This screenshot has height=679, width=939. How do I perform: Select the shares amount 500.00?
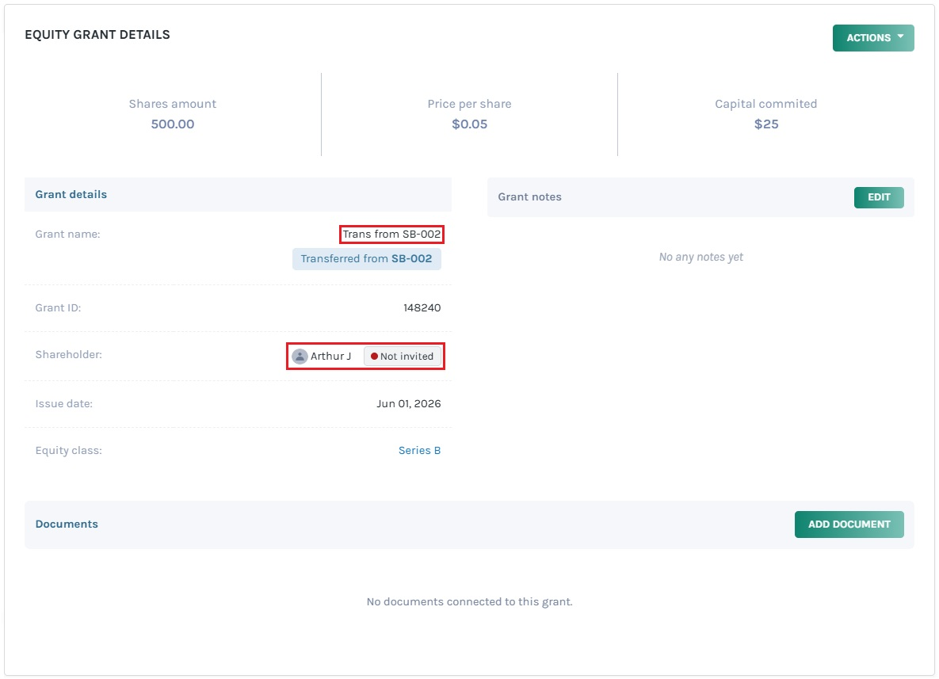[172, 124]
